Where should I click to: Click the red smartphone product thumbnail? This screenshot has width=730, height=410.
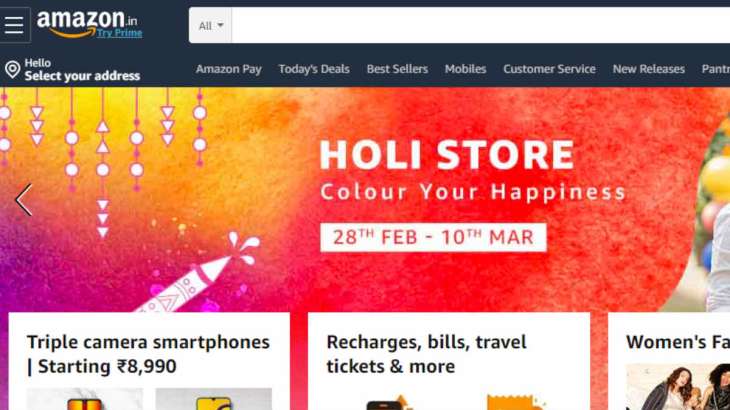coord(85,399)
